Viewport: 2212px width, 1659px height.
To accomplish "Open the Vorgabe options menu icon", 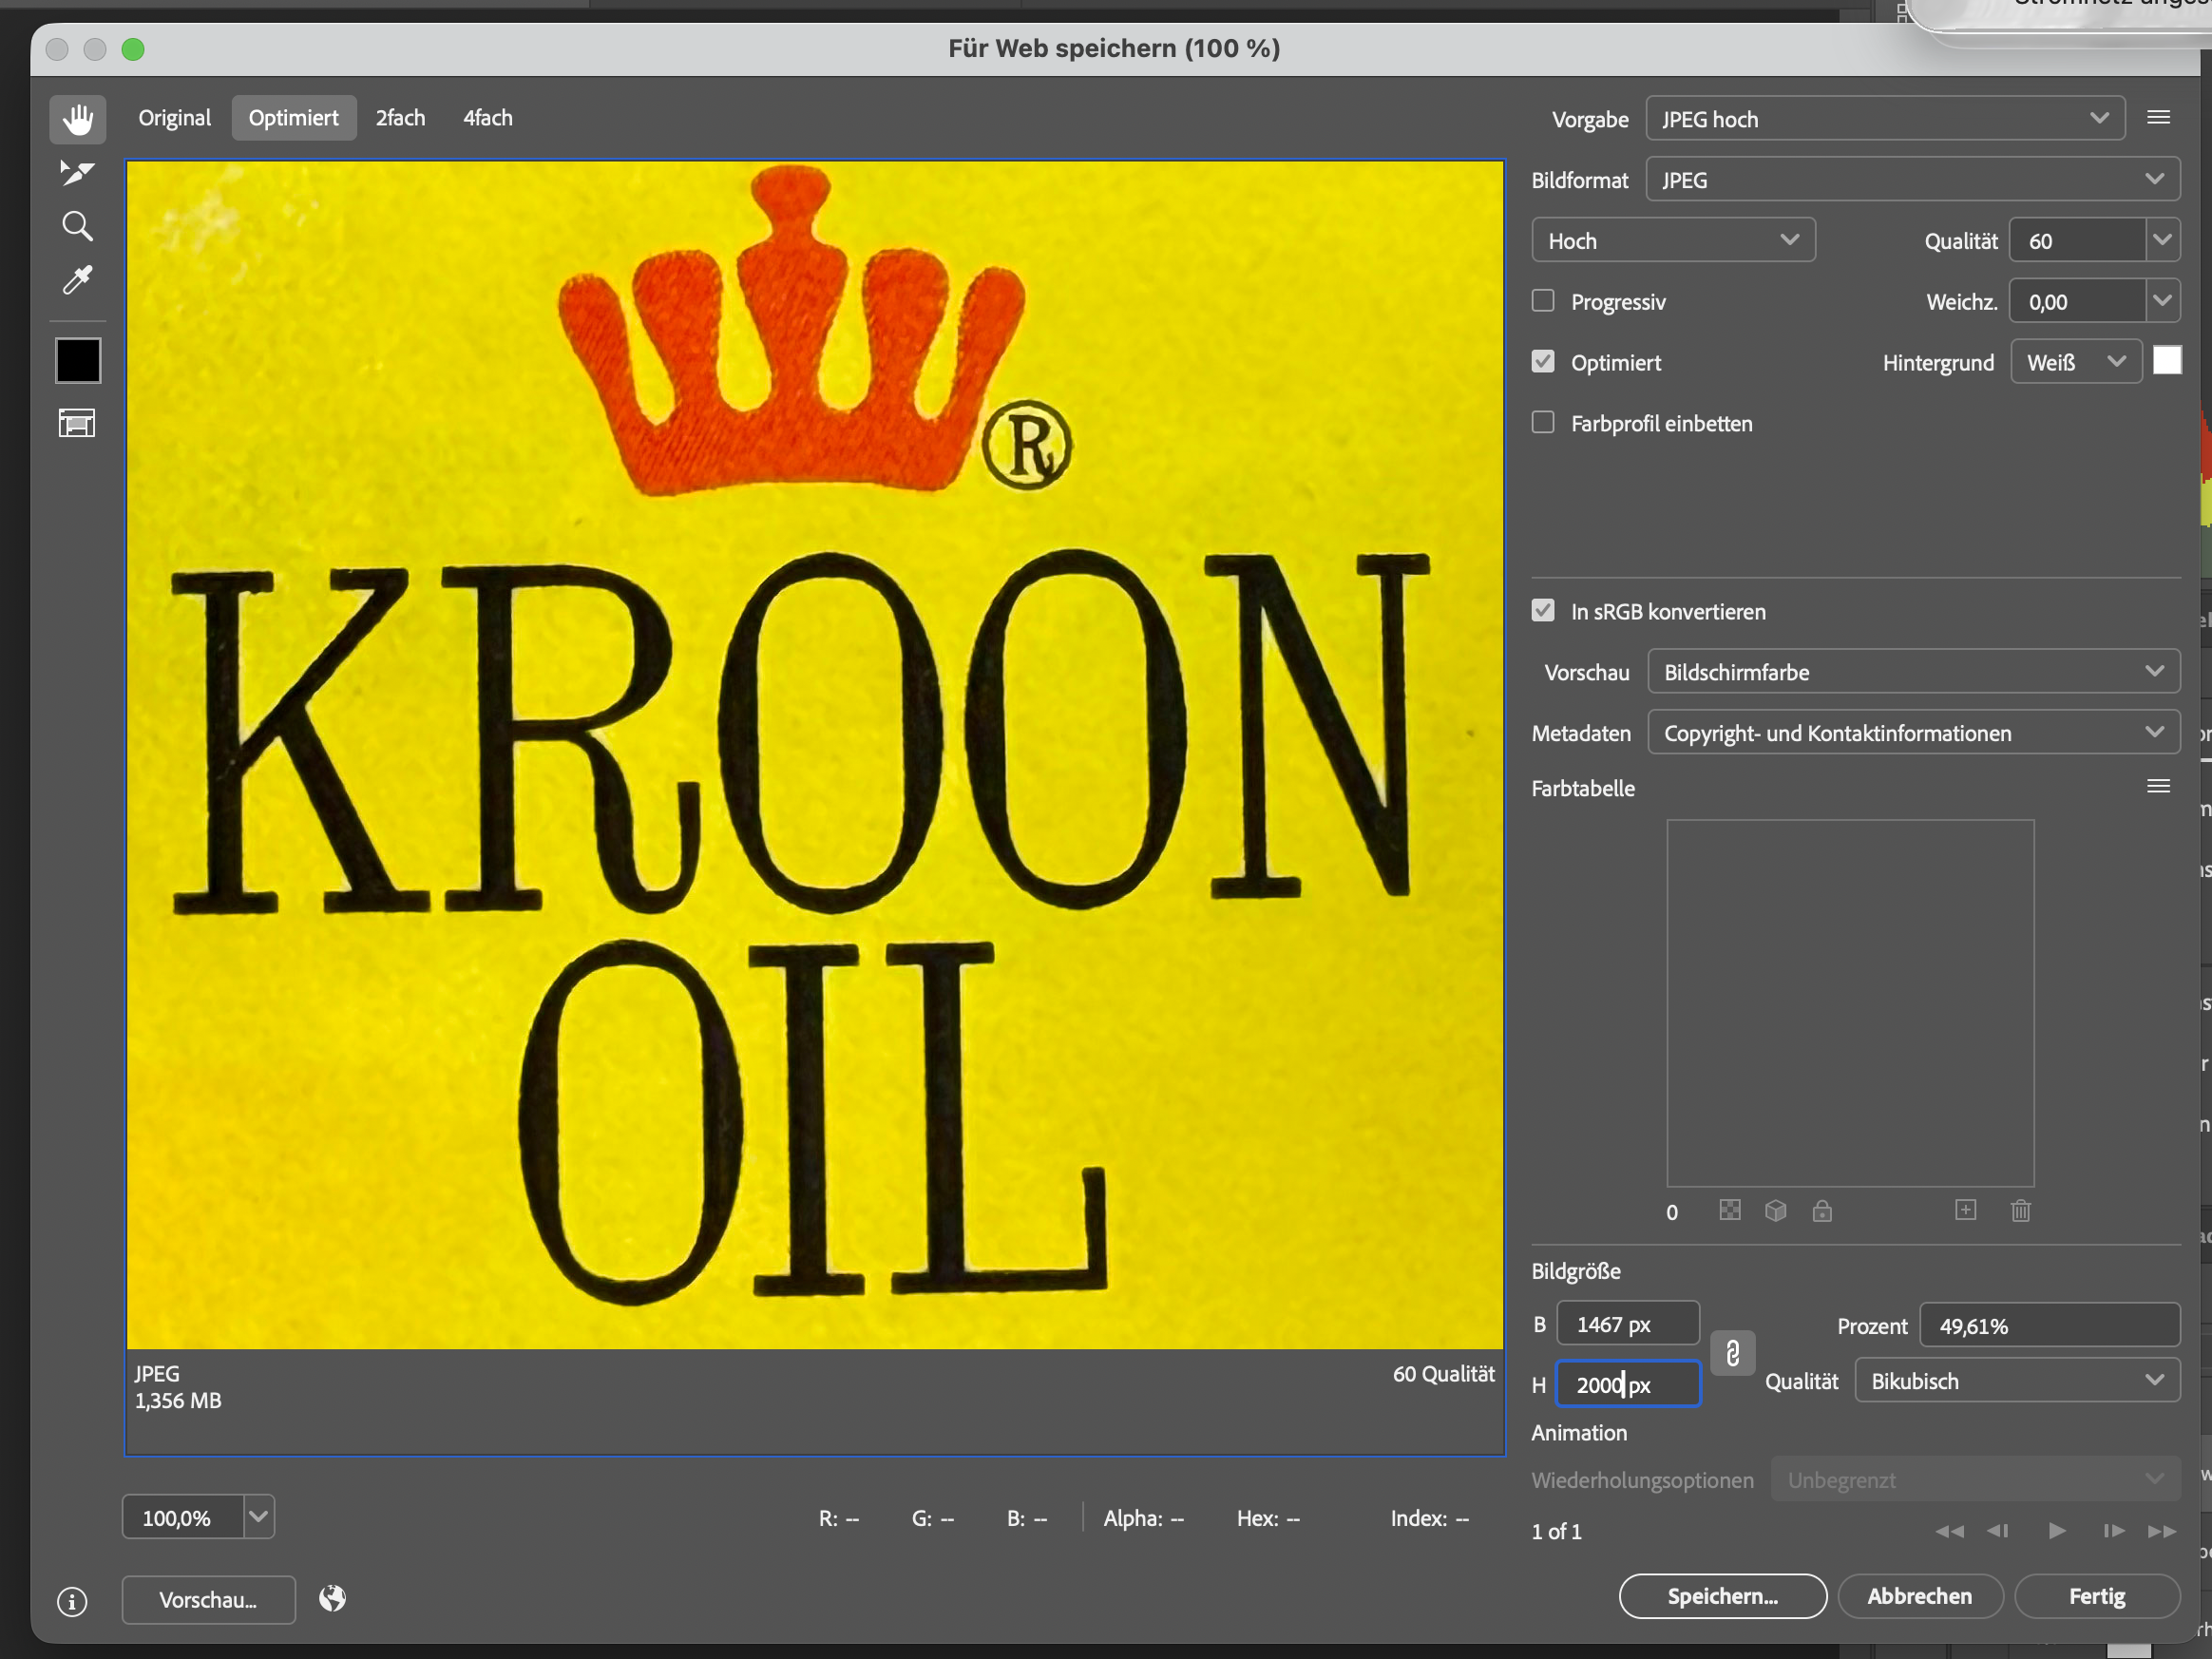I will click(2158, 118).
